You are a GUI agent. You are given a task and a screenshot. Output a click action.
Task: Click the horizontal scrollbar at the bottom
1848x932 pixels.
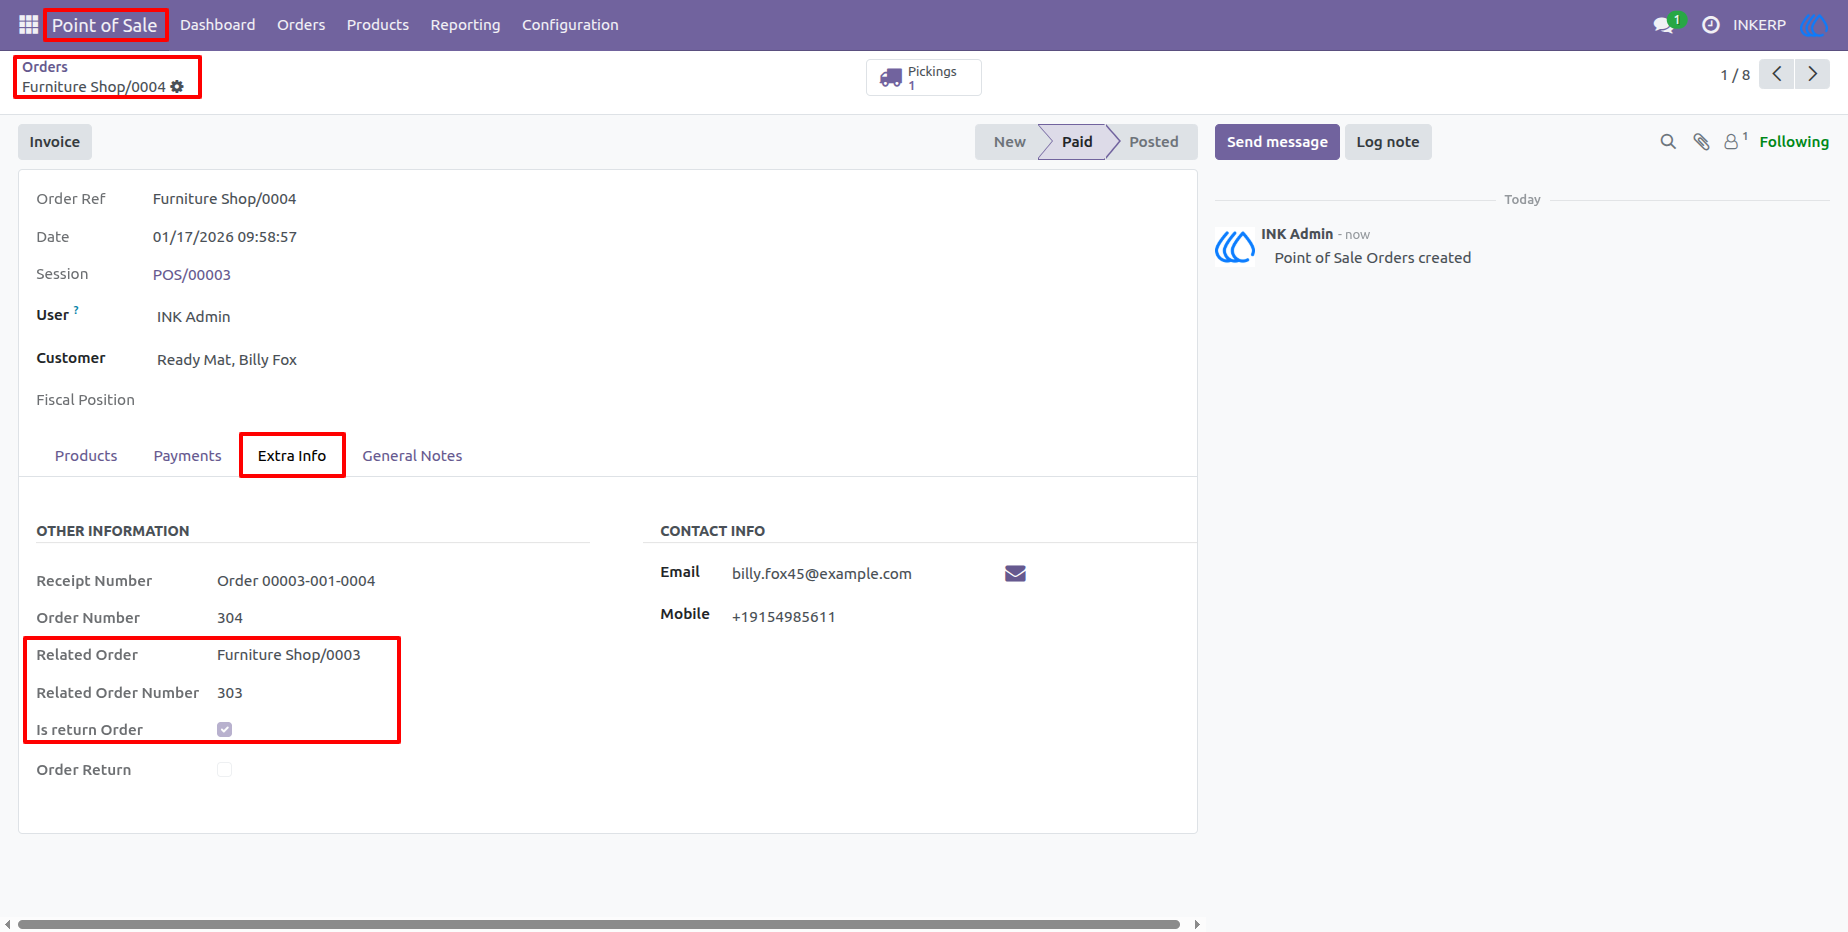pyautogui.click(x=599, y=924)
